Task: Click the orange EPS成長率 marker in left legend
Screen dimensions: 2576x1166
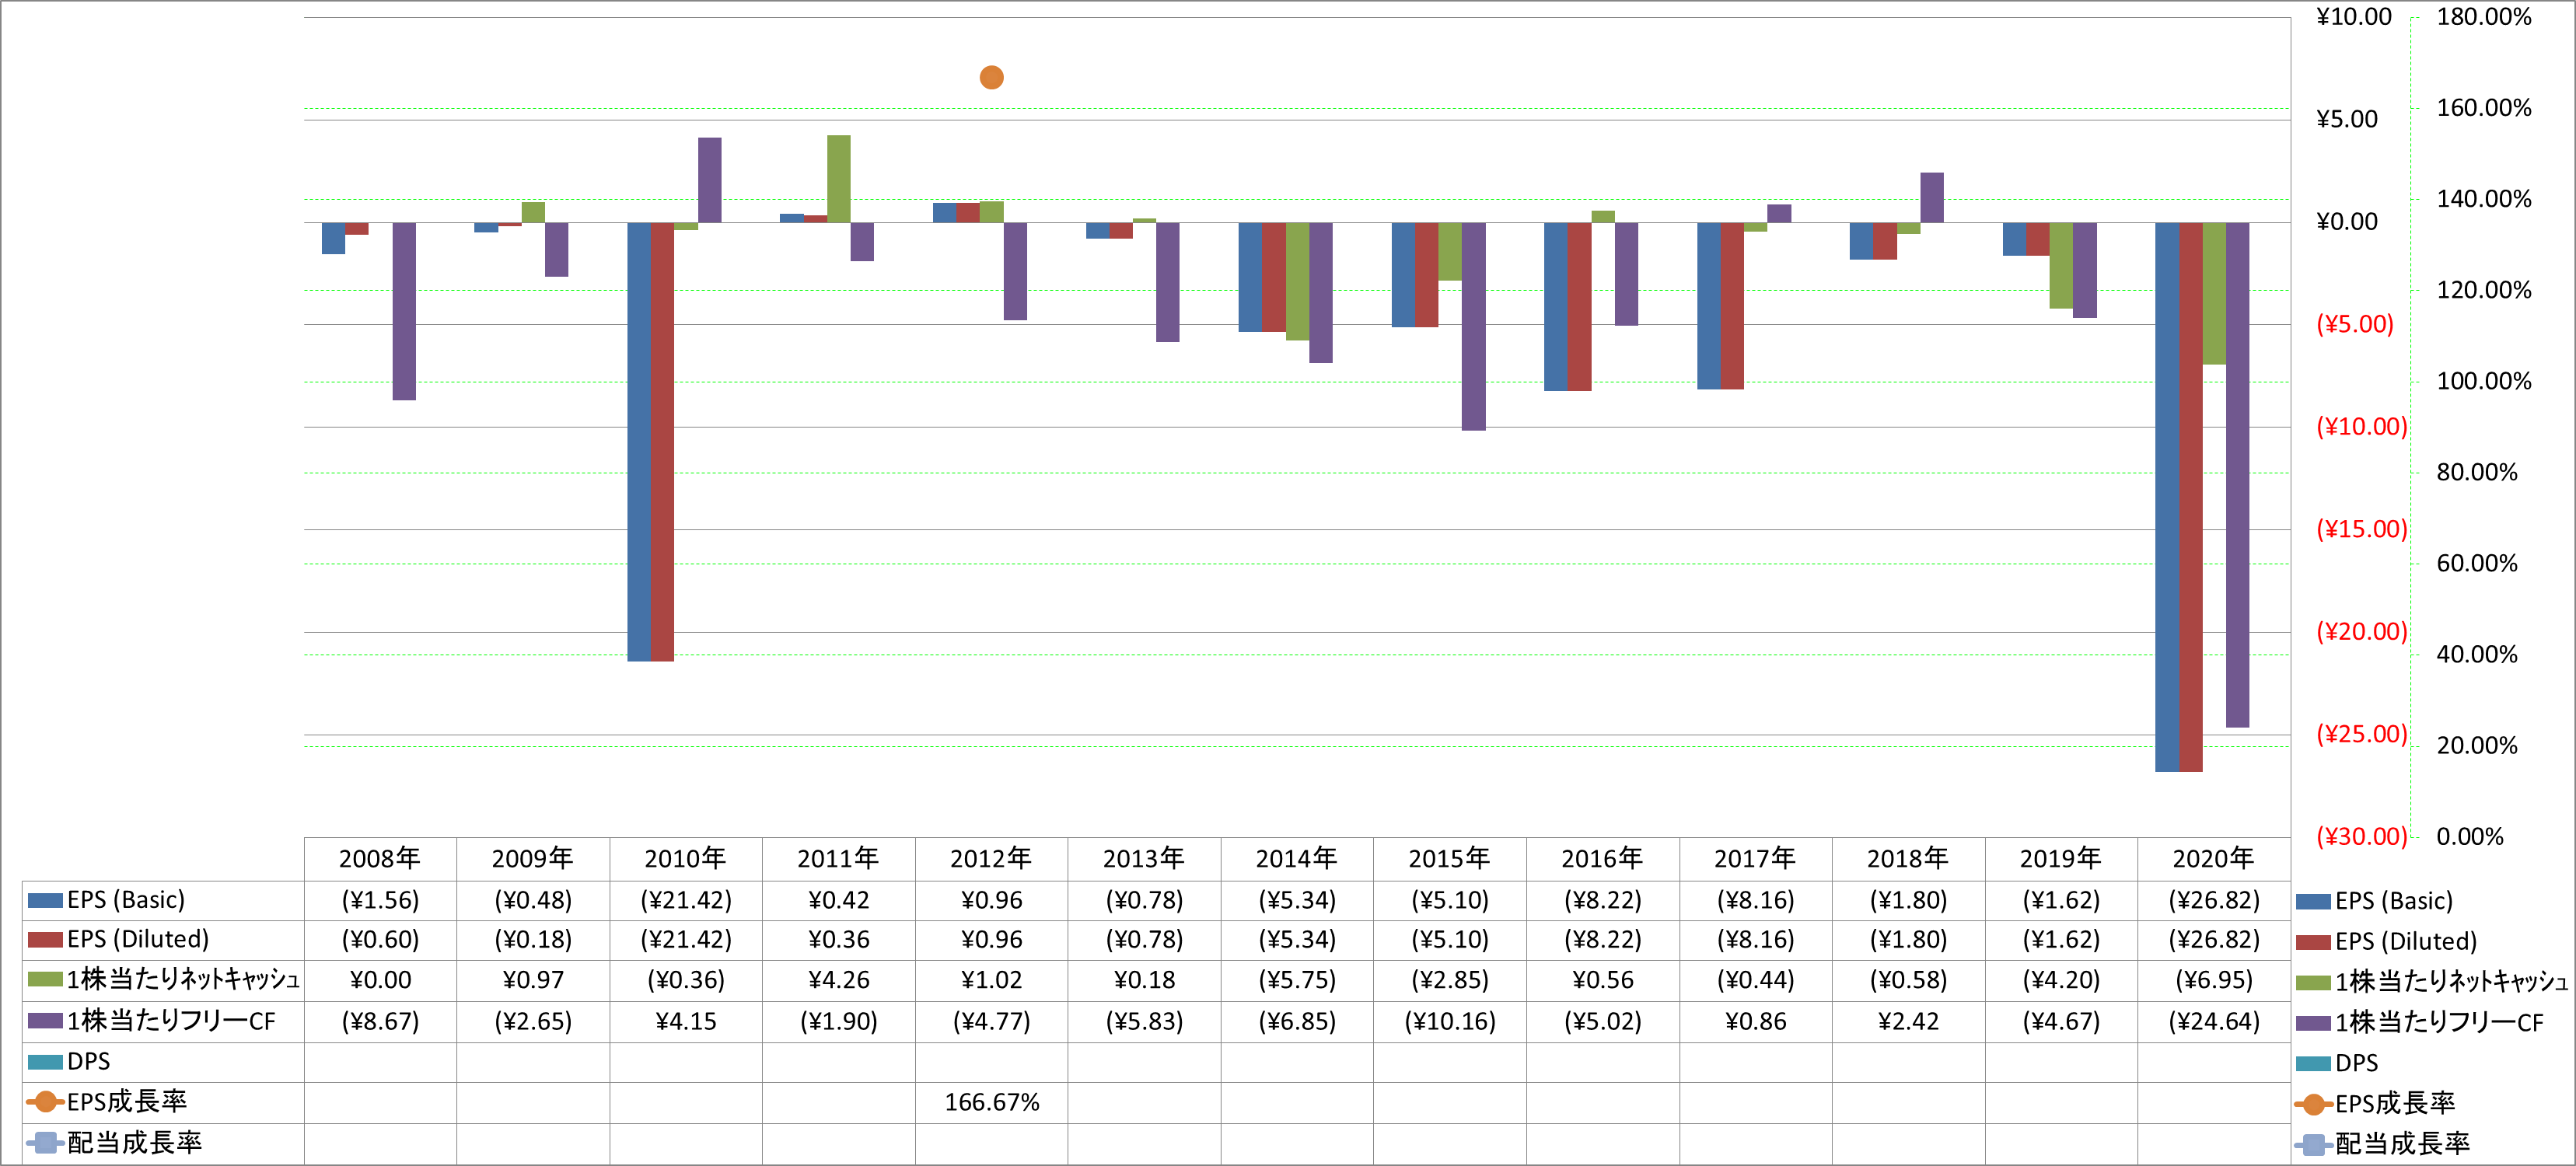Action: [45, 1102]
